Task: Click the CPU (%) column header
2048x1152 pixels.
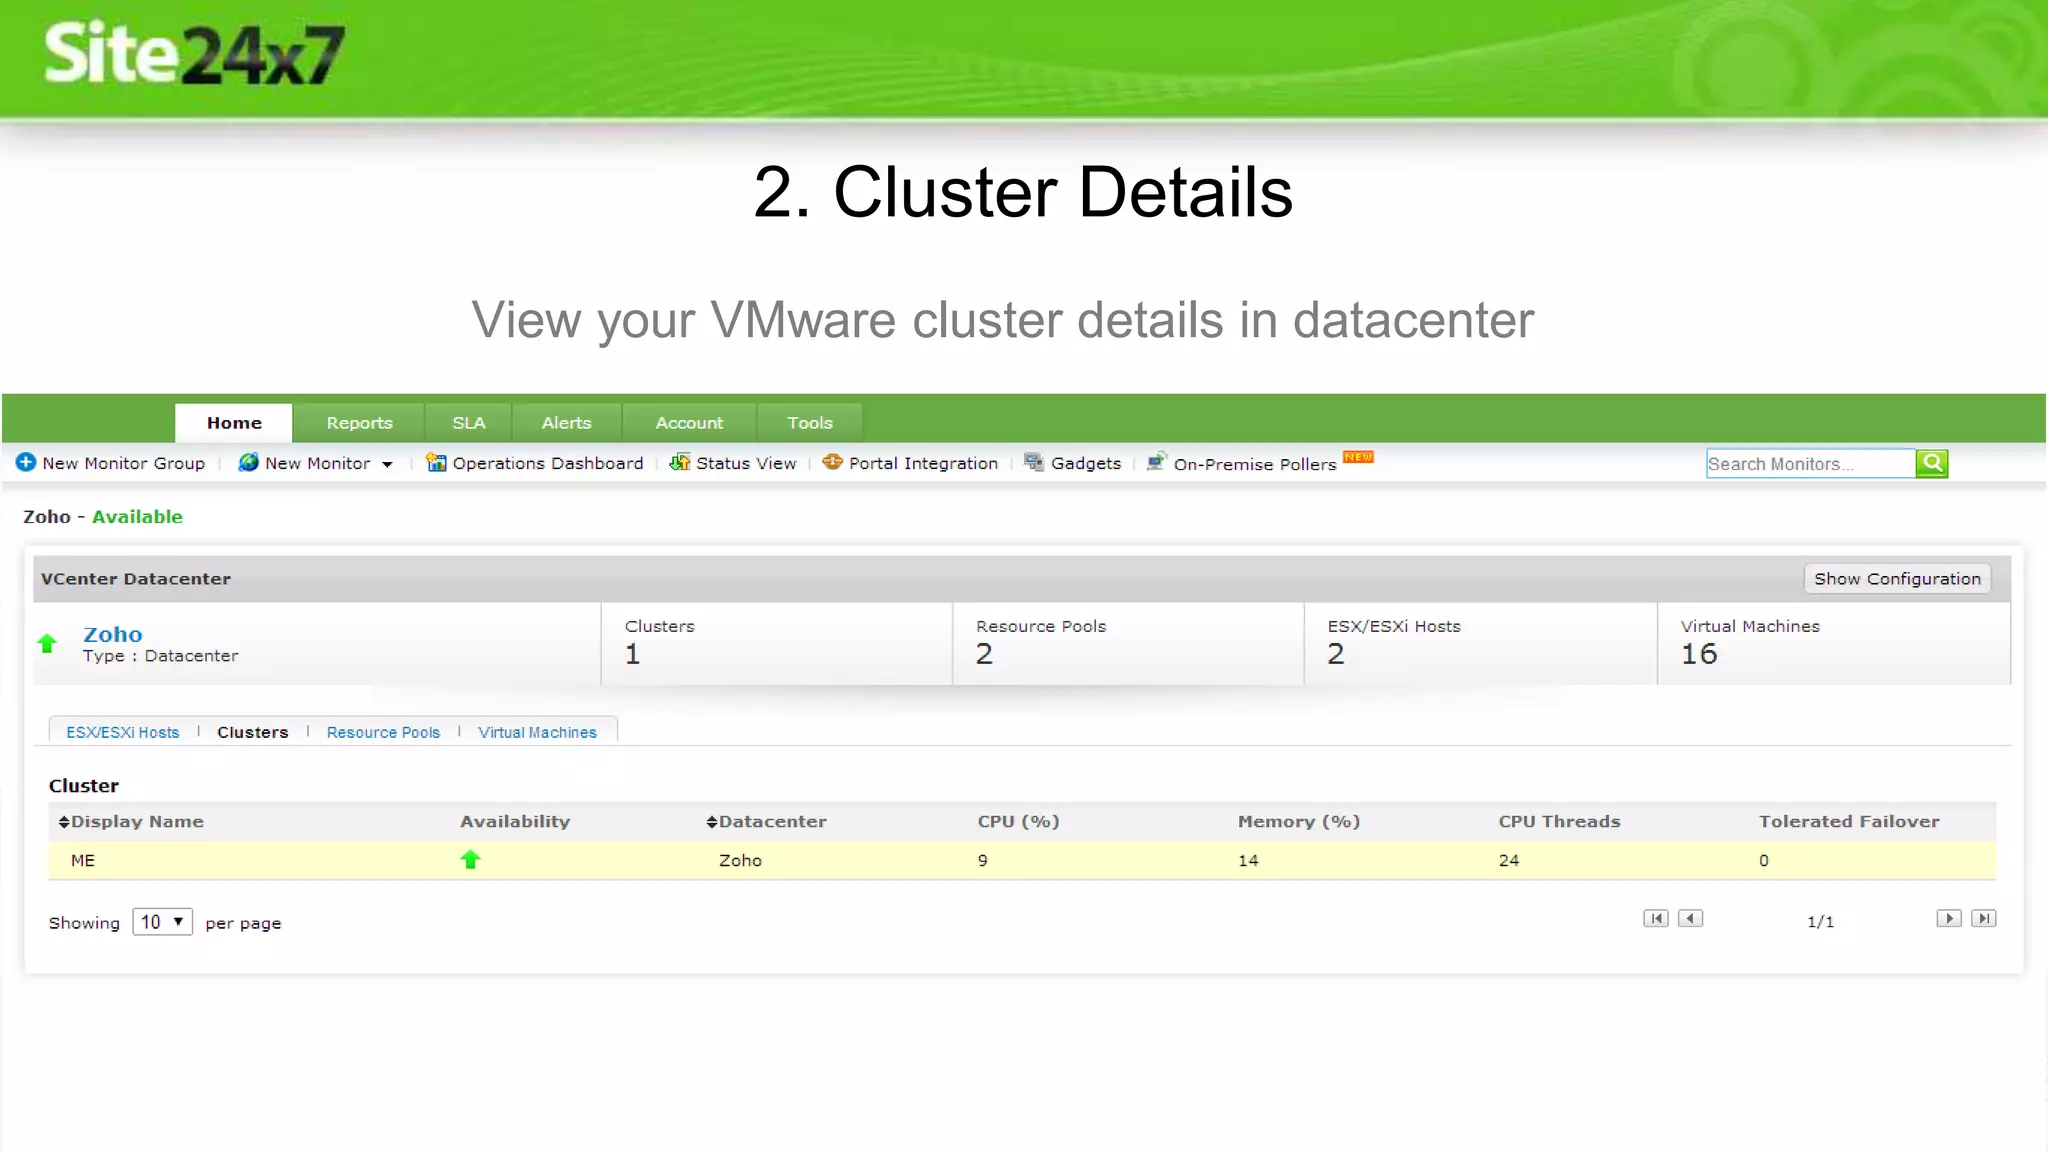Action: (x=1018, y=821)
